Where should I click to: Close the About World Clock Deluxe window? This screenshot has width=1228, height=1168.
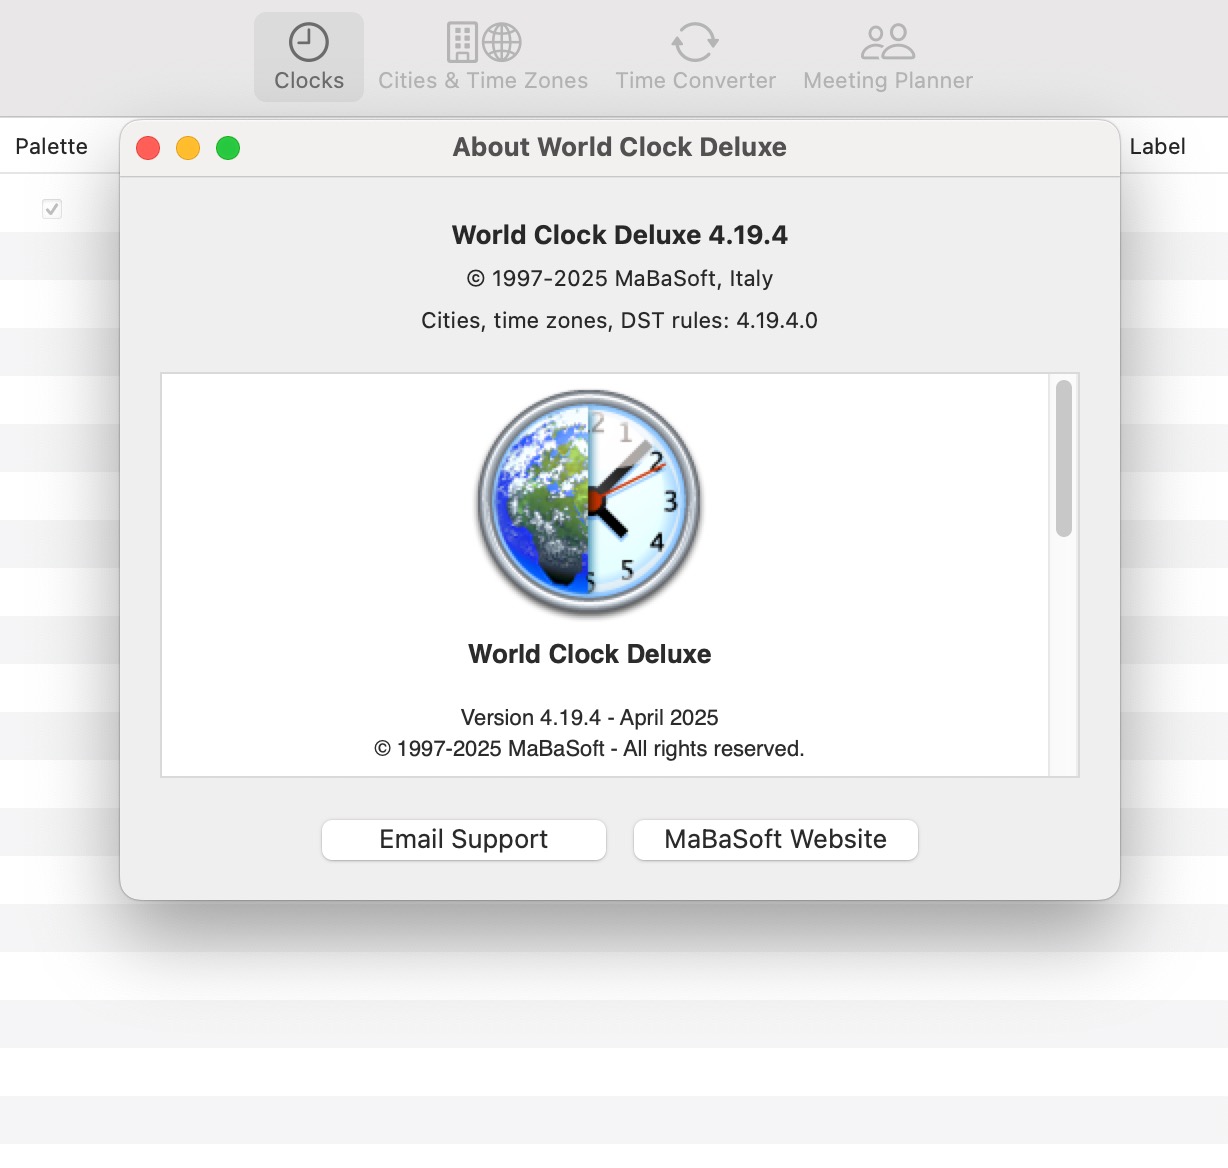148,148
